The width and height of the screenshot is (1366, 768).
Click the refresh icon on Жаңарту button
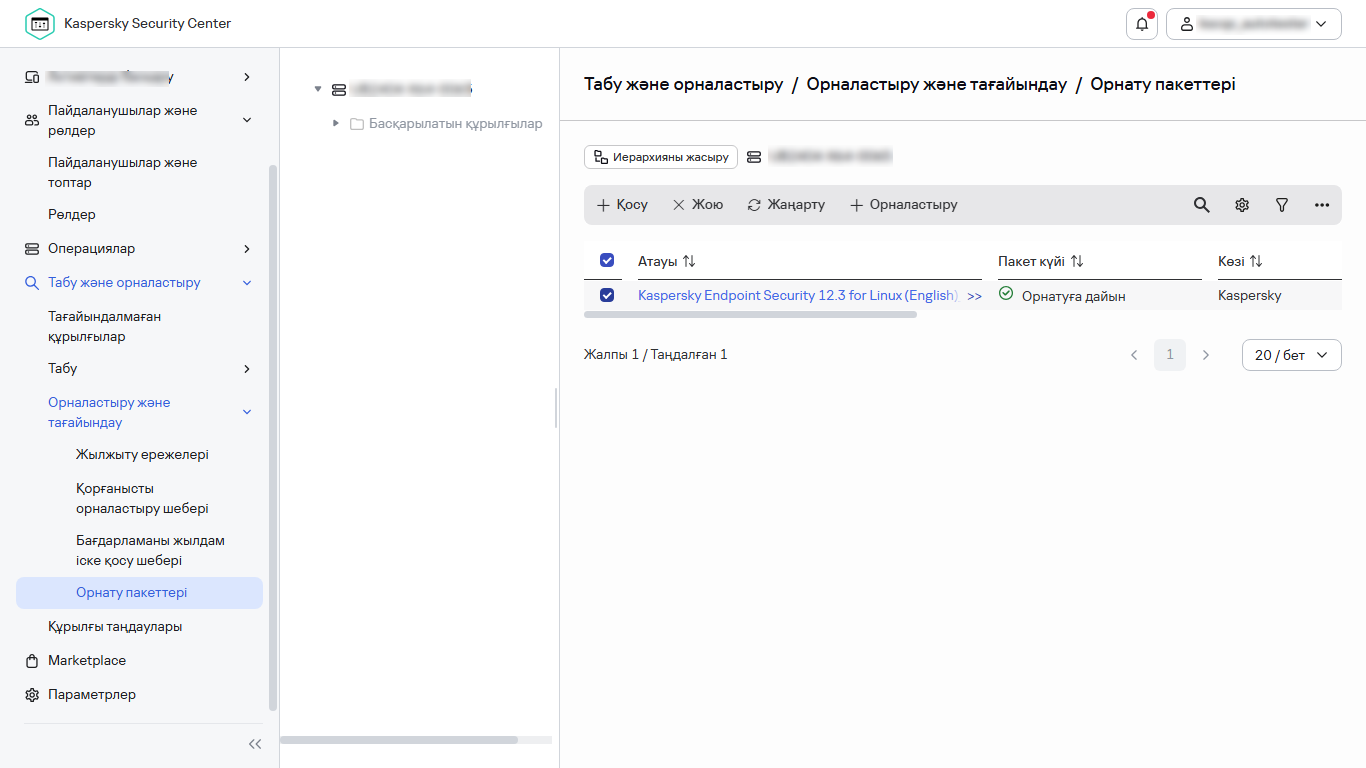coord(754,204)
